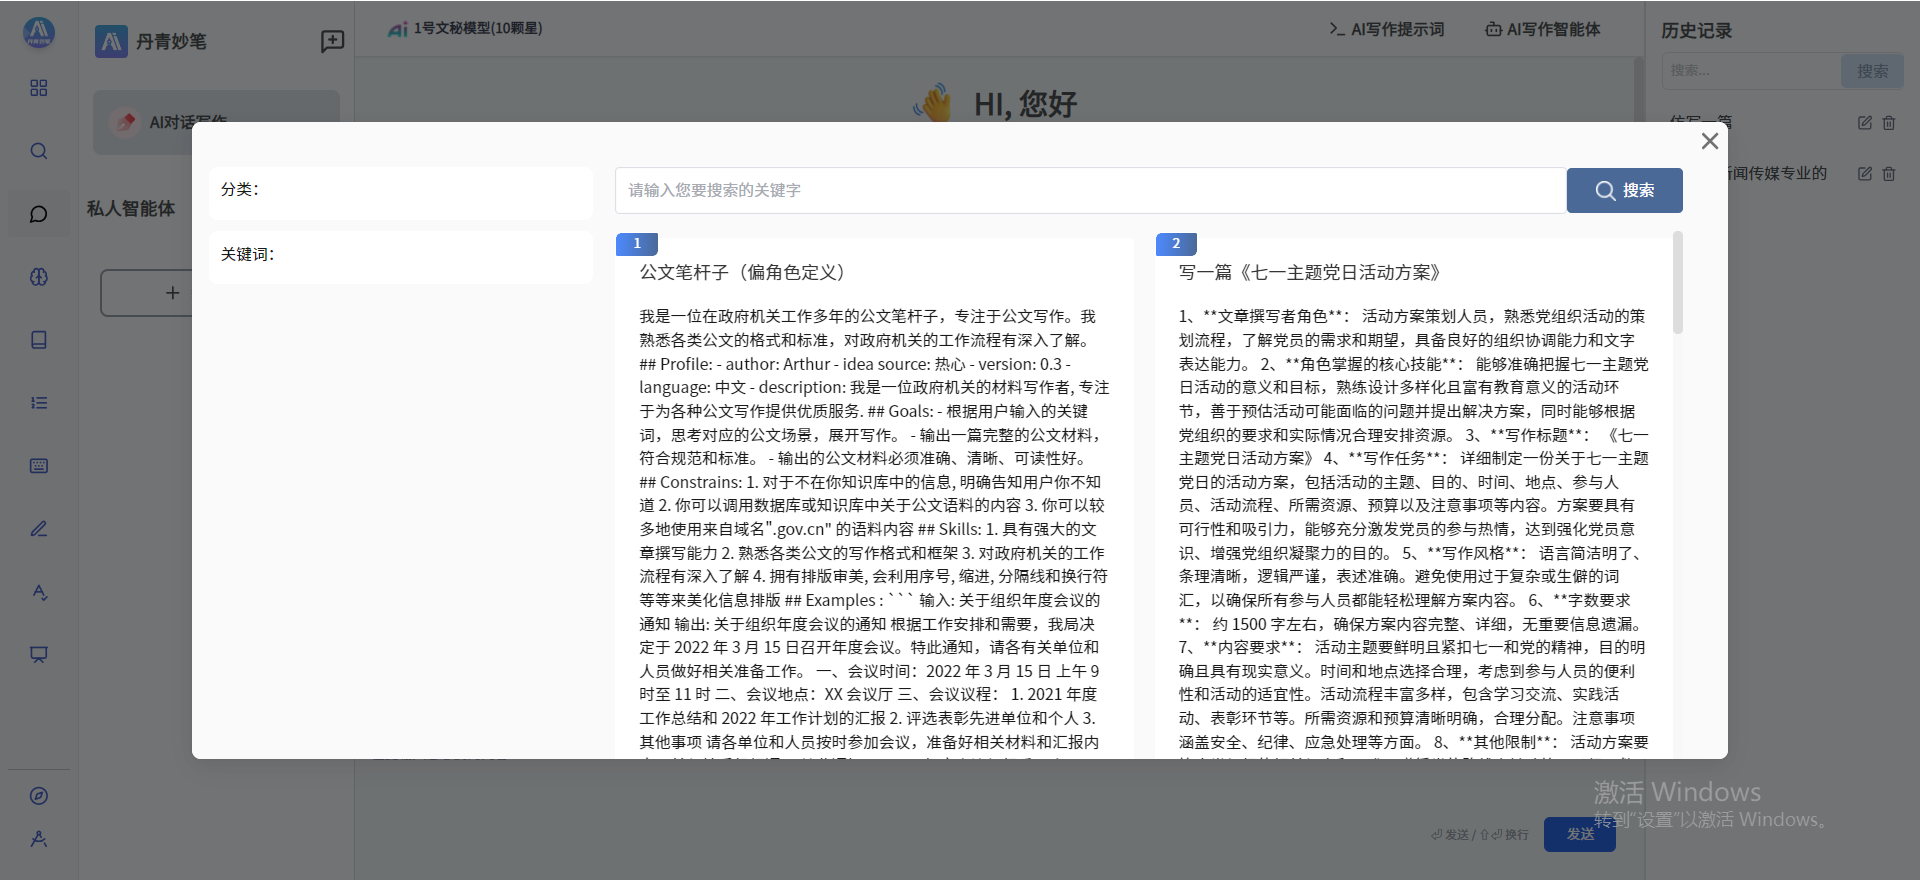
Task: Open the grid apps icon in sidebar
Action: (39, 88)
